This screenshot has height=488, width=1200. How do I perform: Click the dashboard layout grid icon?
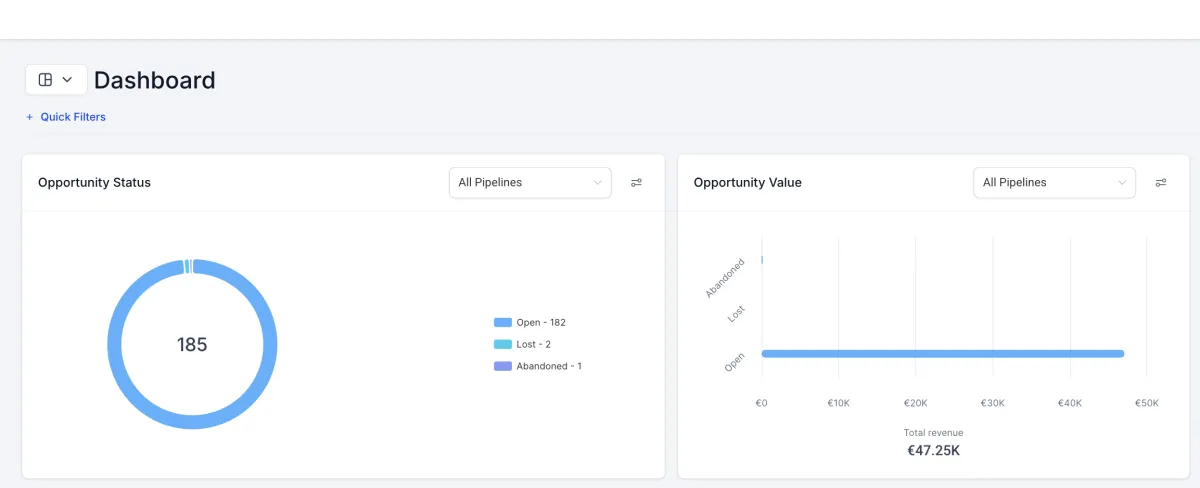tap(45, 80)
